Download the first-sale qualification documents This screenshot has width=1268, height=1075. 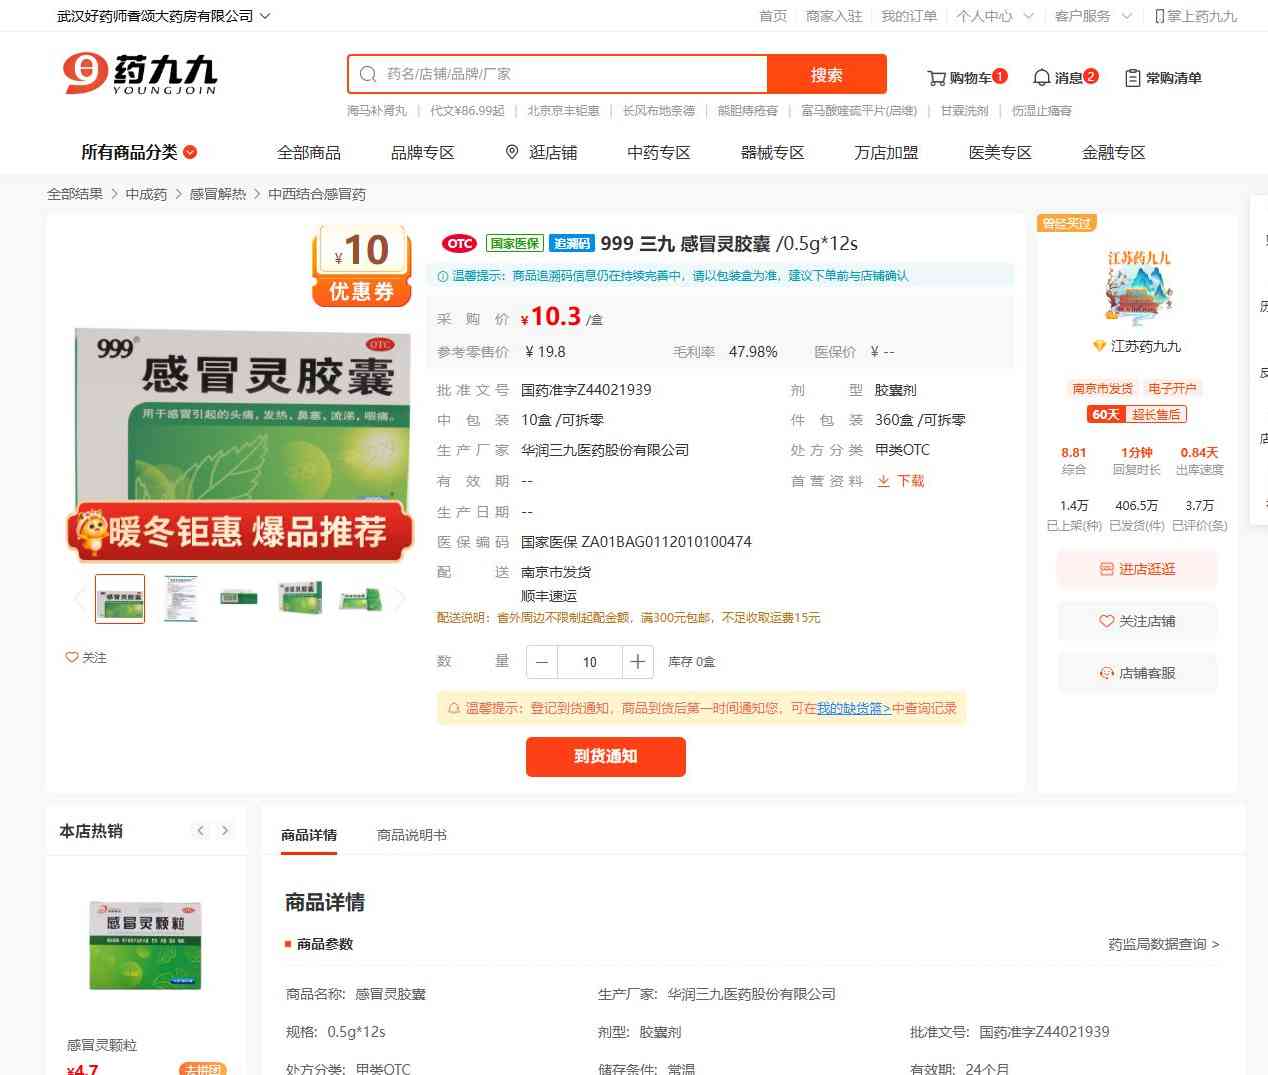tap(900, 481)
